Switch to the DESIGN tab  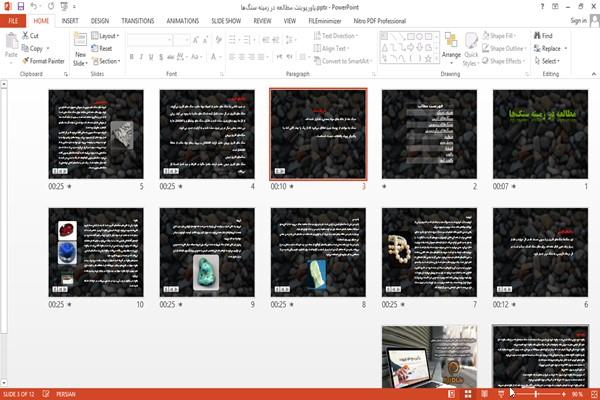coord(100,21)
